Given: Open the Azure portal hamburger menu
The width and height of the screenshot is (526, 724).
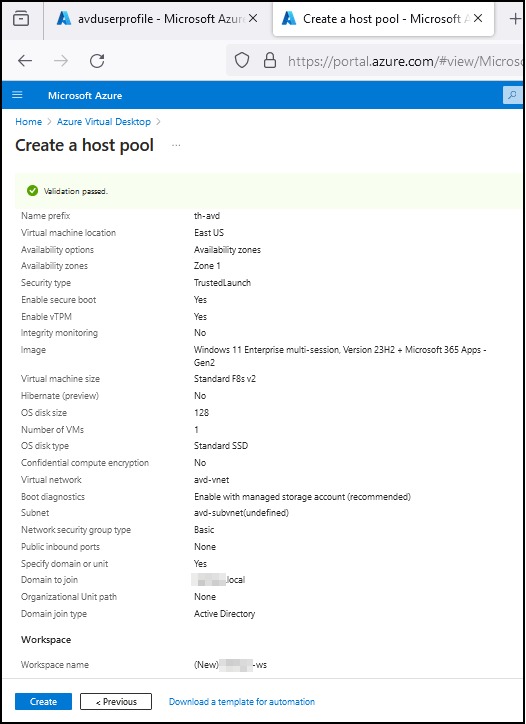Looking at the screenshot, I should [17, 95].
